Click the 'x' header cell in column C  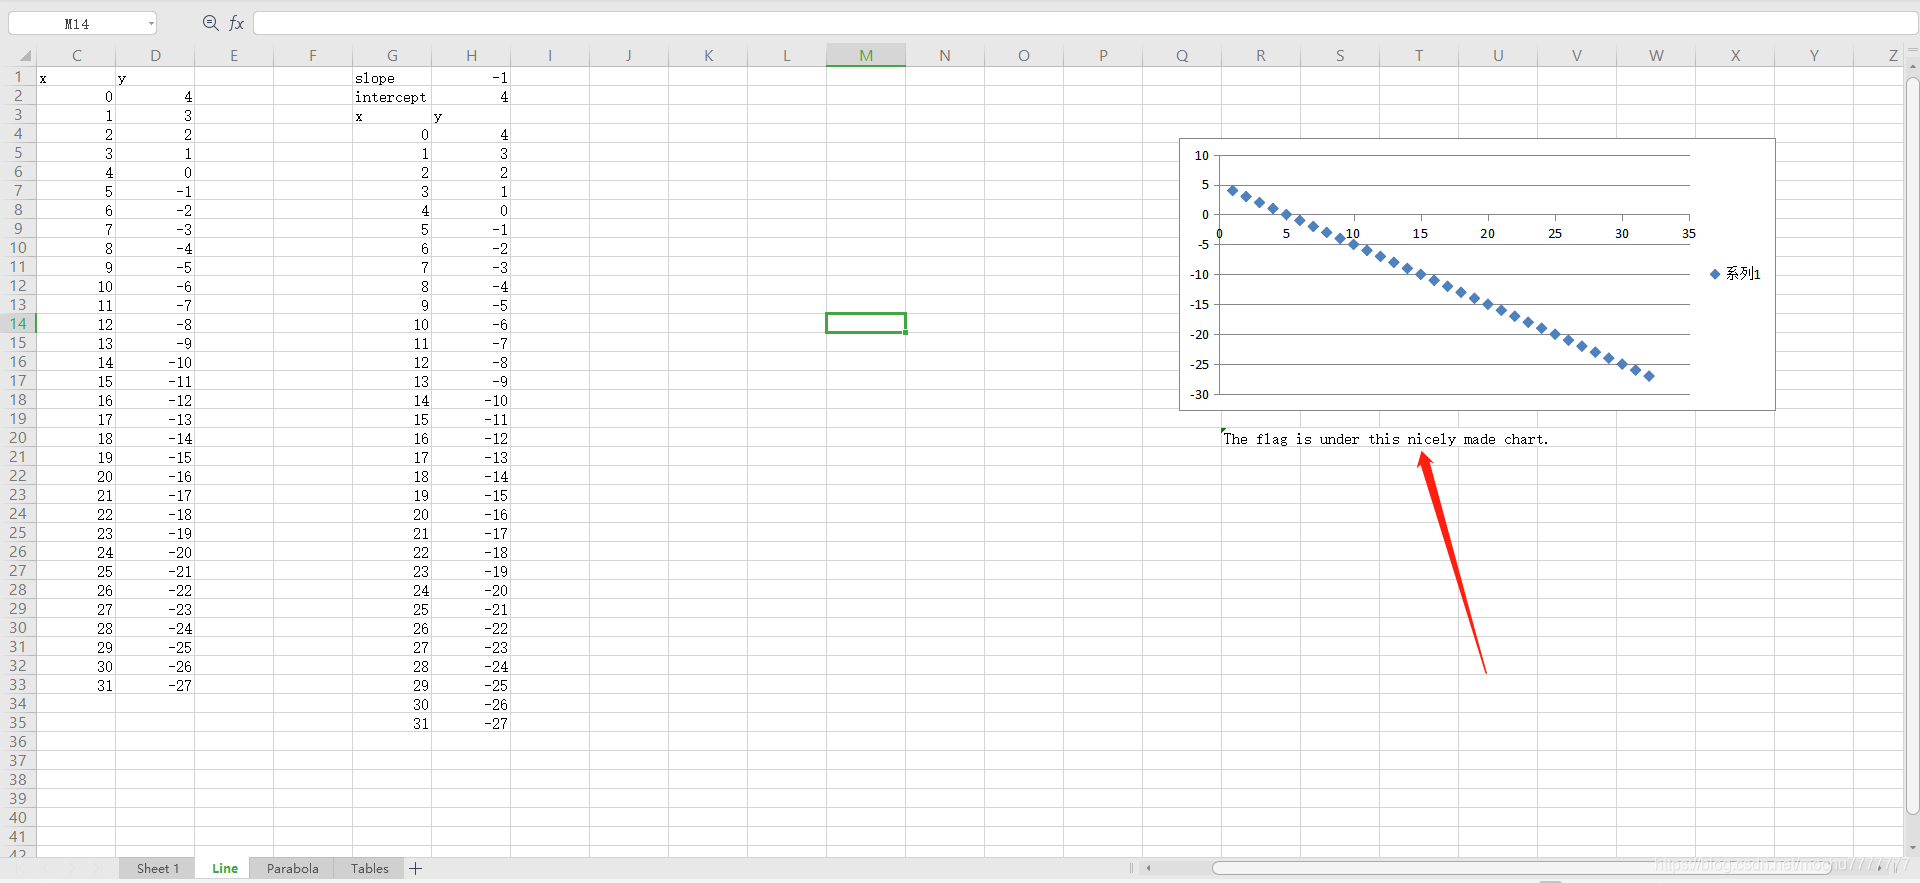click(76, 78)
